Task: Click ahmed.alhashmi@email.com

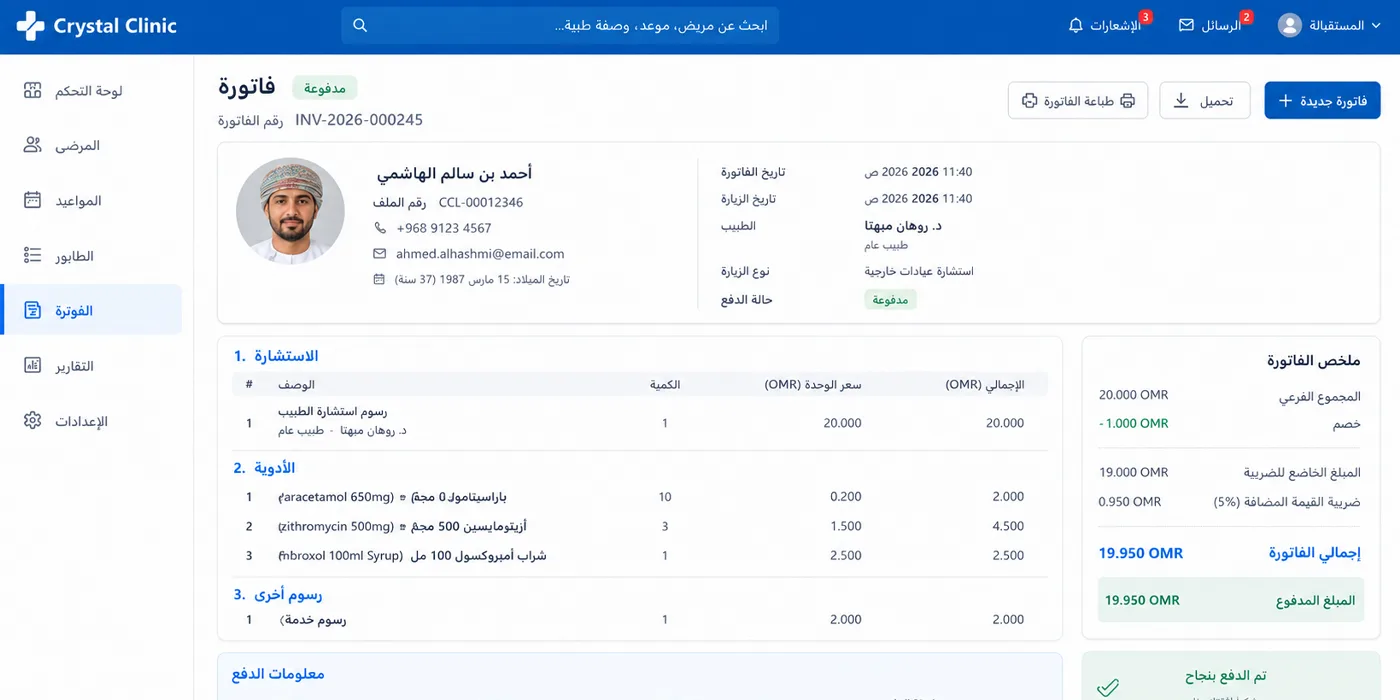Action: tap(480, 254)
